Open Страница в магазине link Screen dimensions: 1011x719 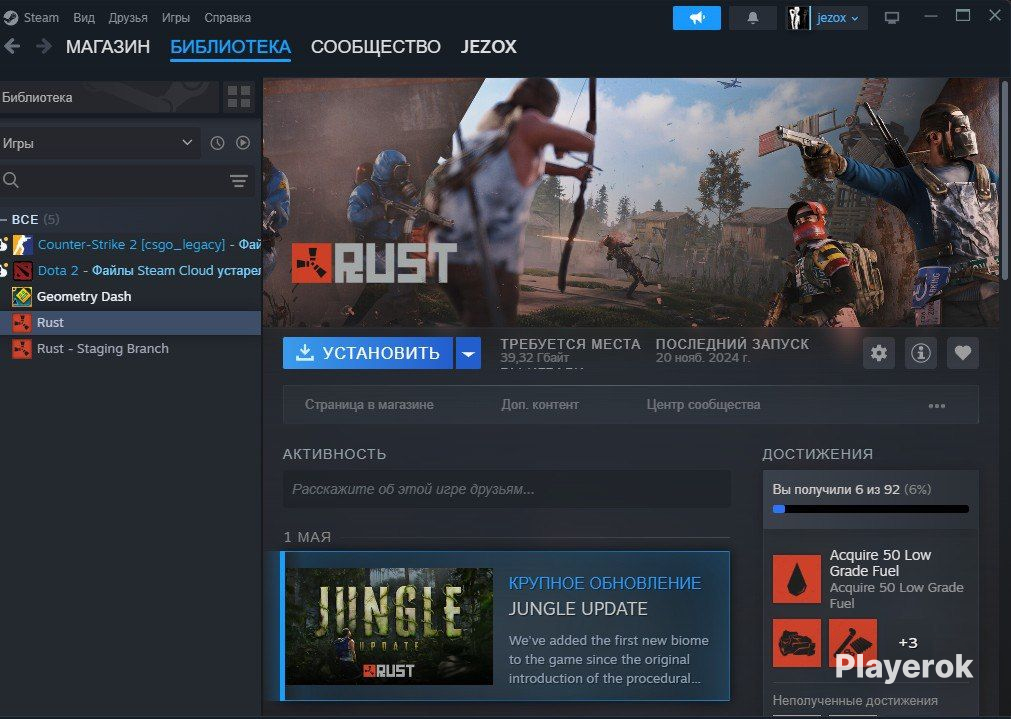tap(369, 405)
